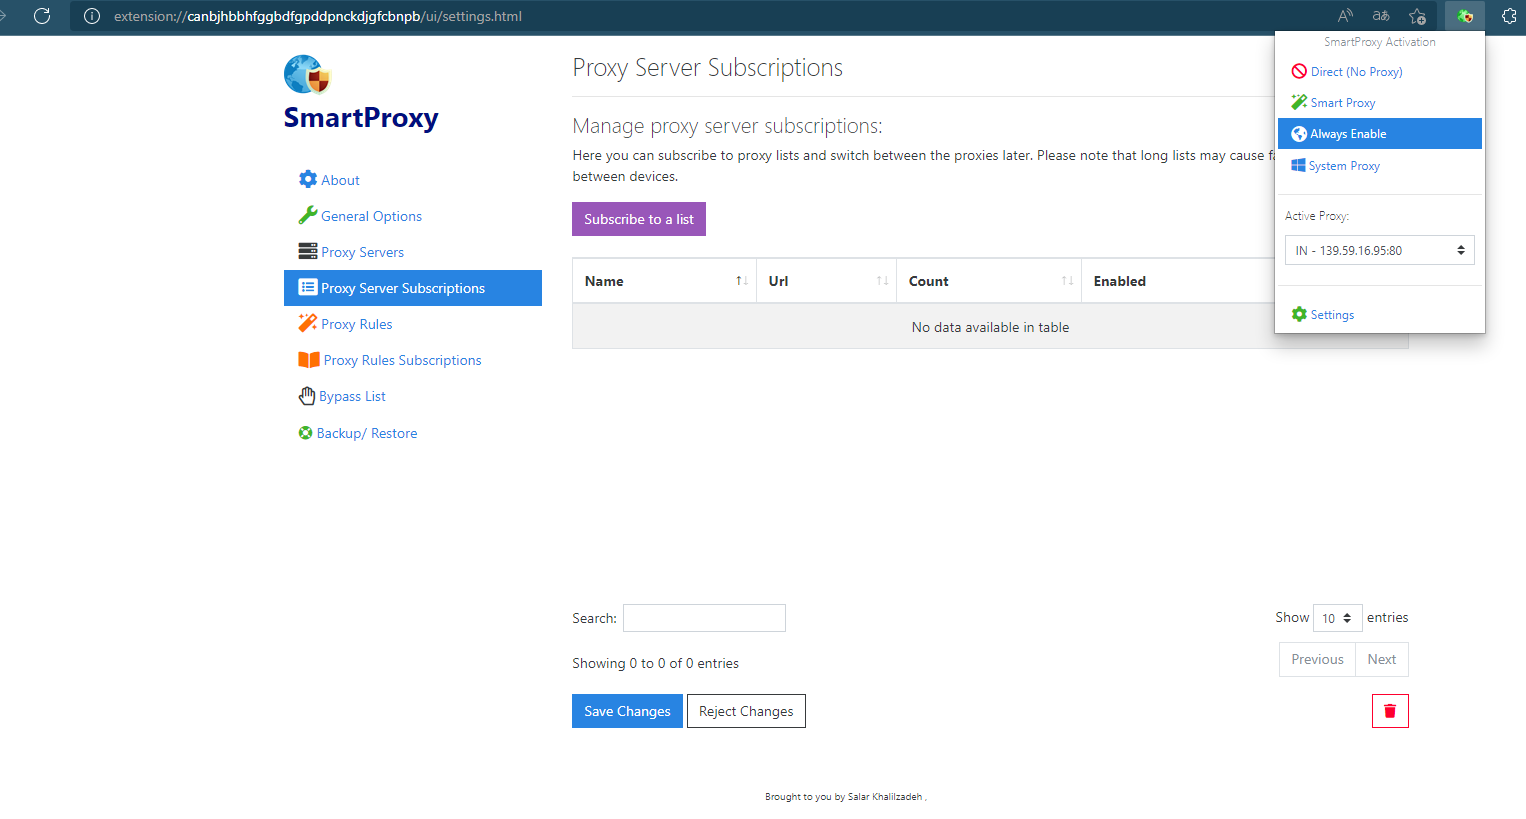The width and height of the screenshot is (1526, 819).
Task: Click the add to favorites star icon
Action: [1417, 16]
